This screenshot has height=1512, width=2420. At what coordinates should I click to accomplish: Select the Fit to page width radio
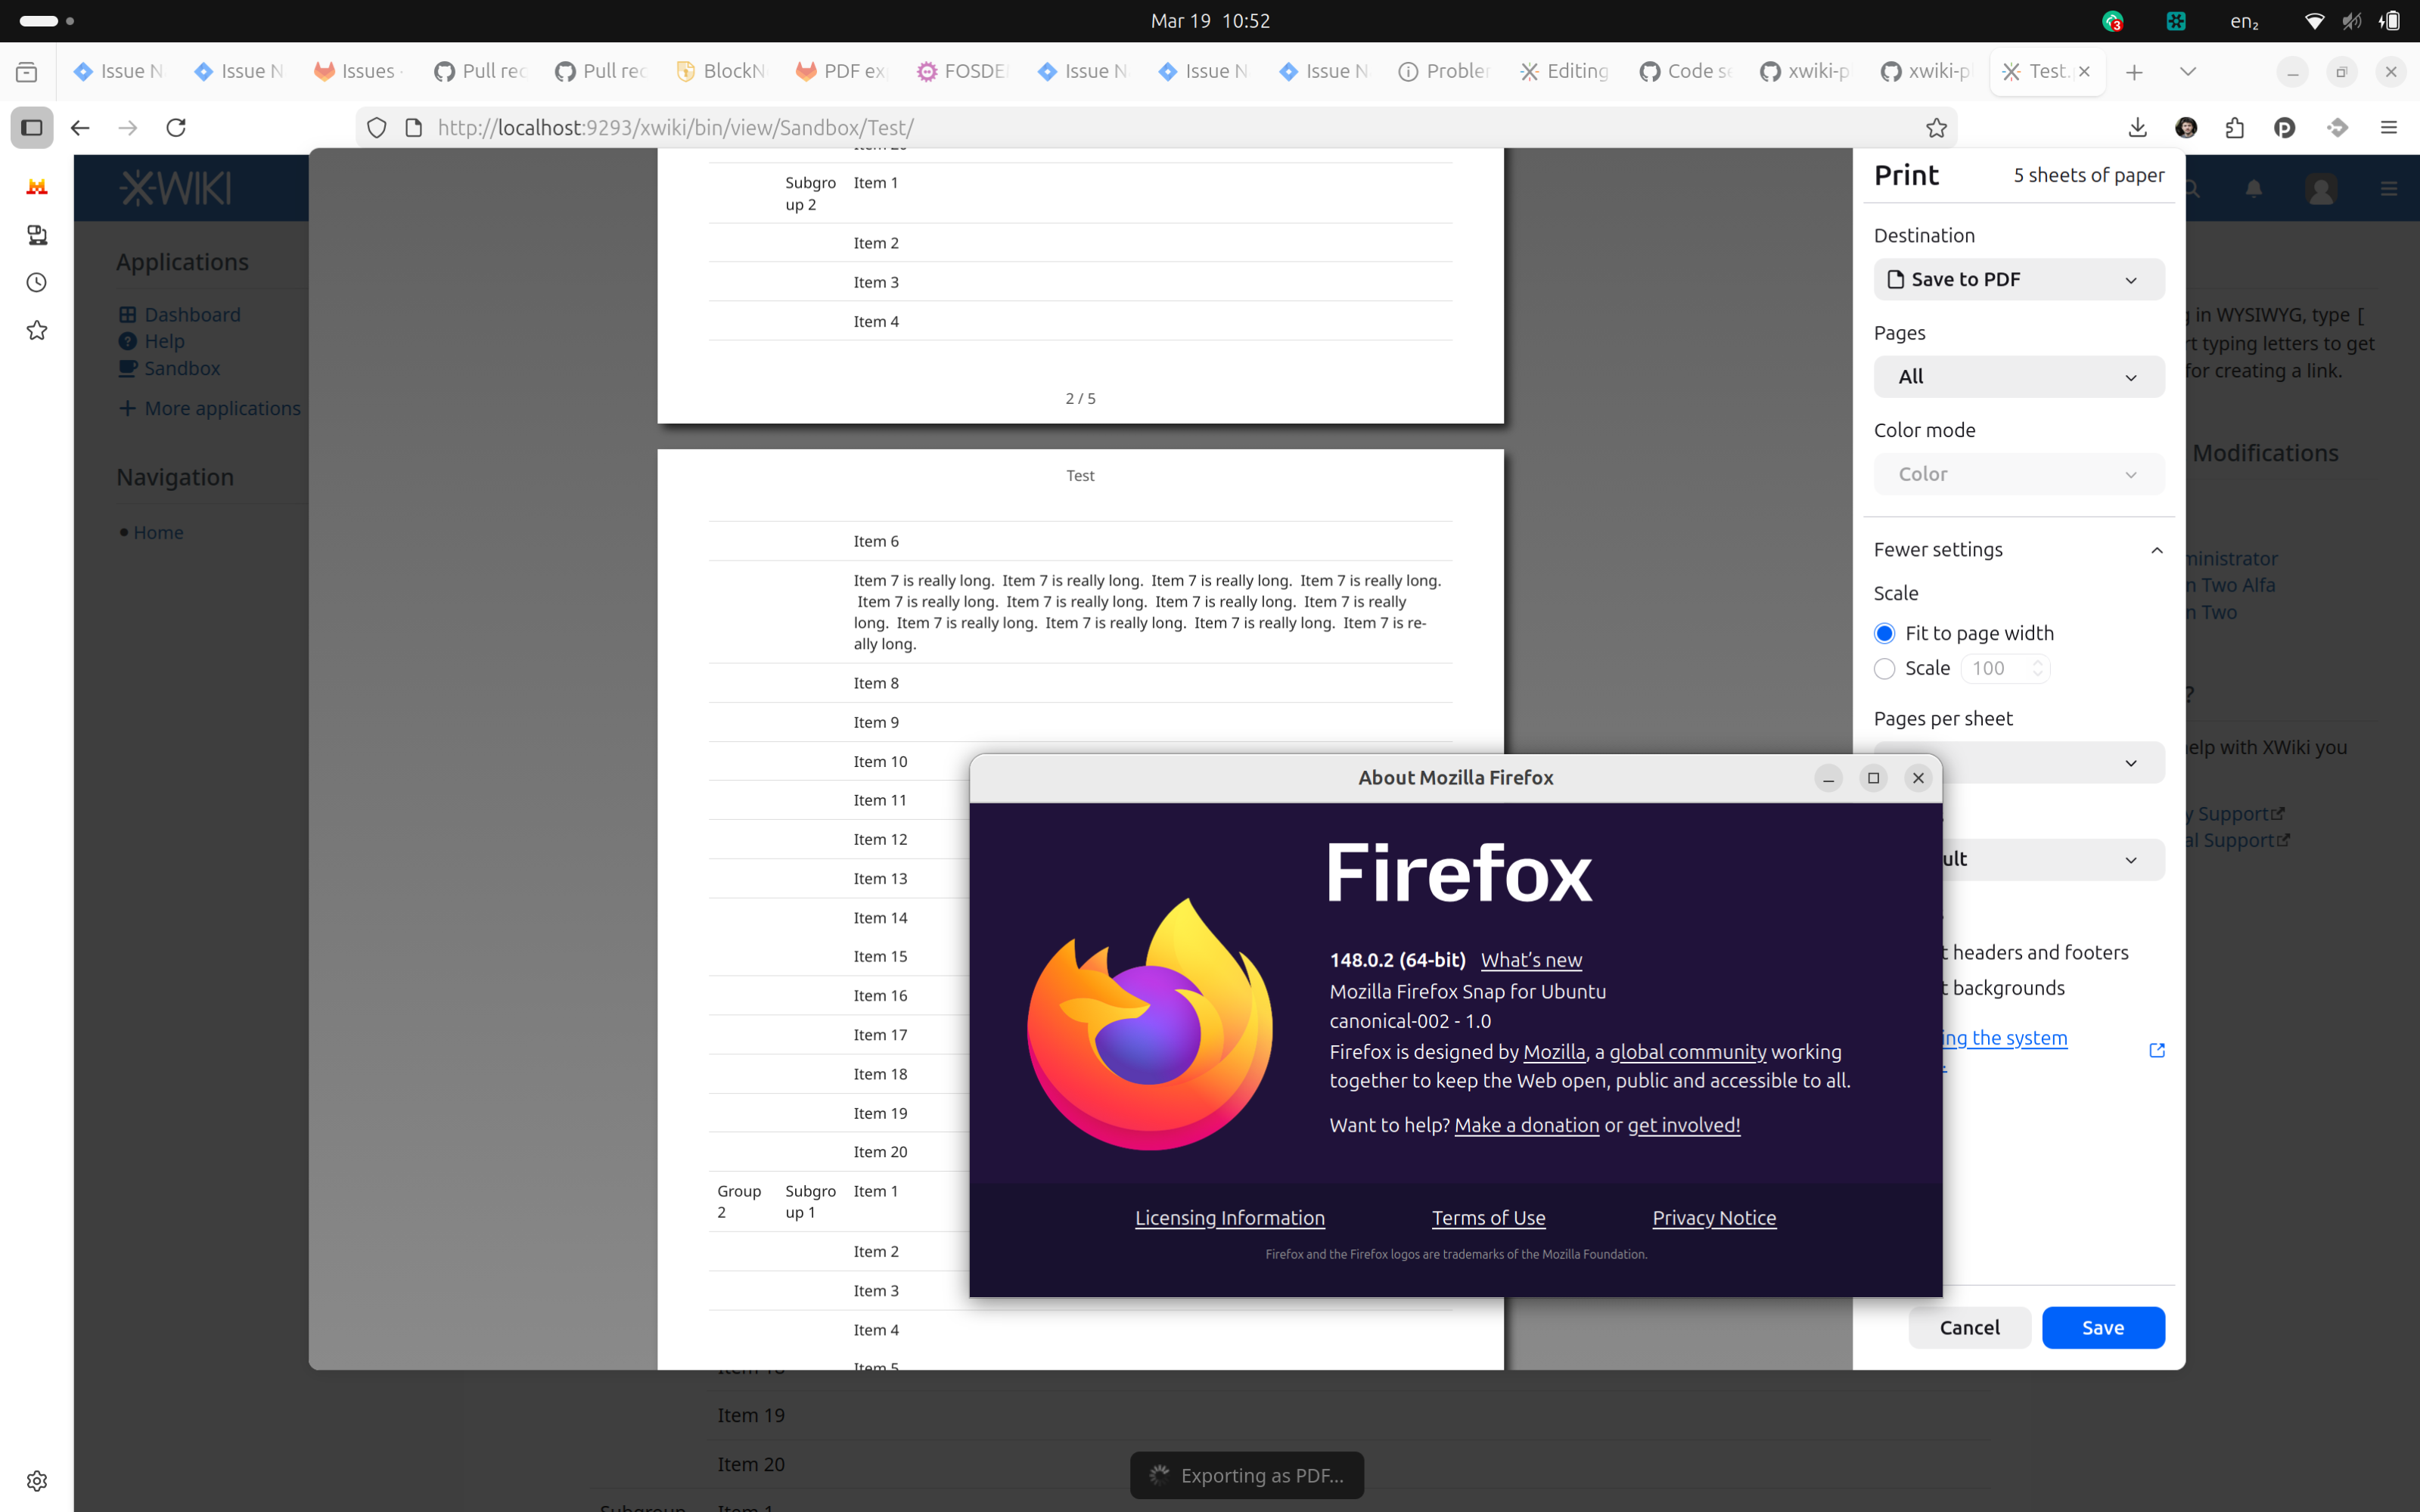pos(1884,633)
